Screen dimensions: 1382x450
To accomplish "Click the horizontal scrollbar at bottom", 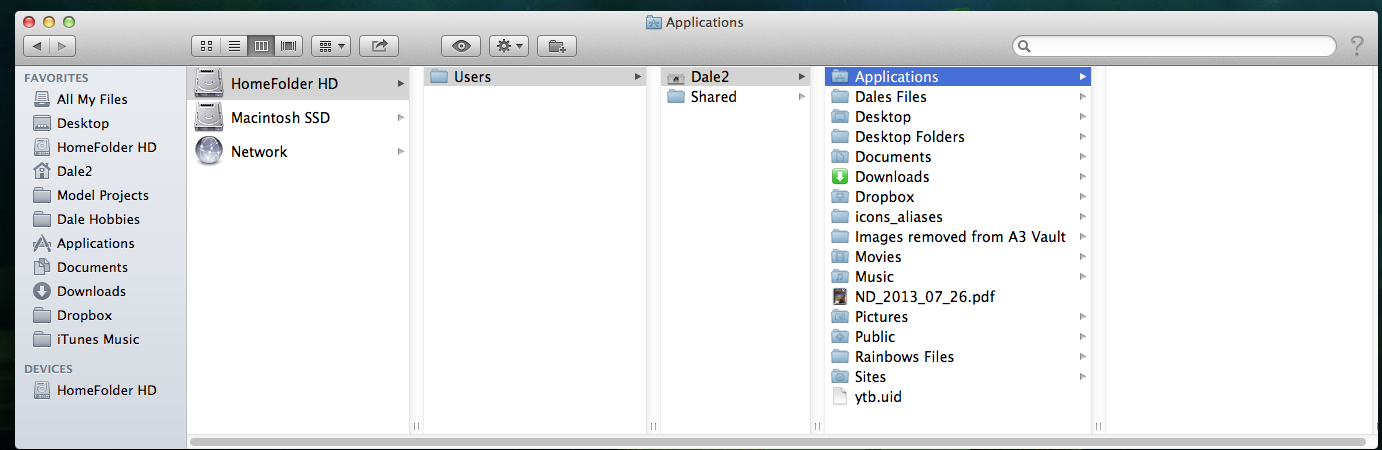I will tap(777, 441).
